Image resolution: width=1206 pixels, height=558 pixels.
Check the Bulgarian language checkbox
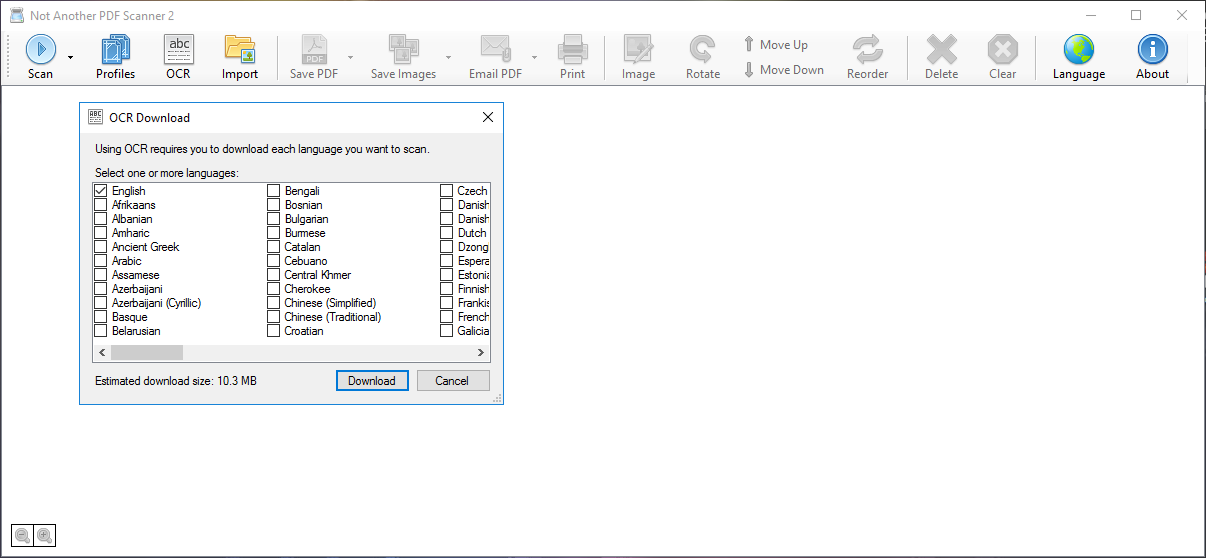pos(273,218)
